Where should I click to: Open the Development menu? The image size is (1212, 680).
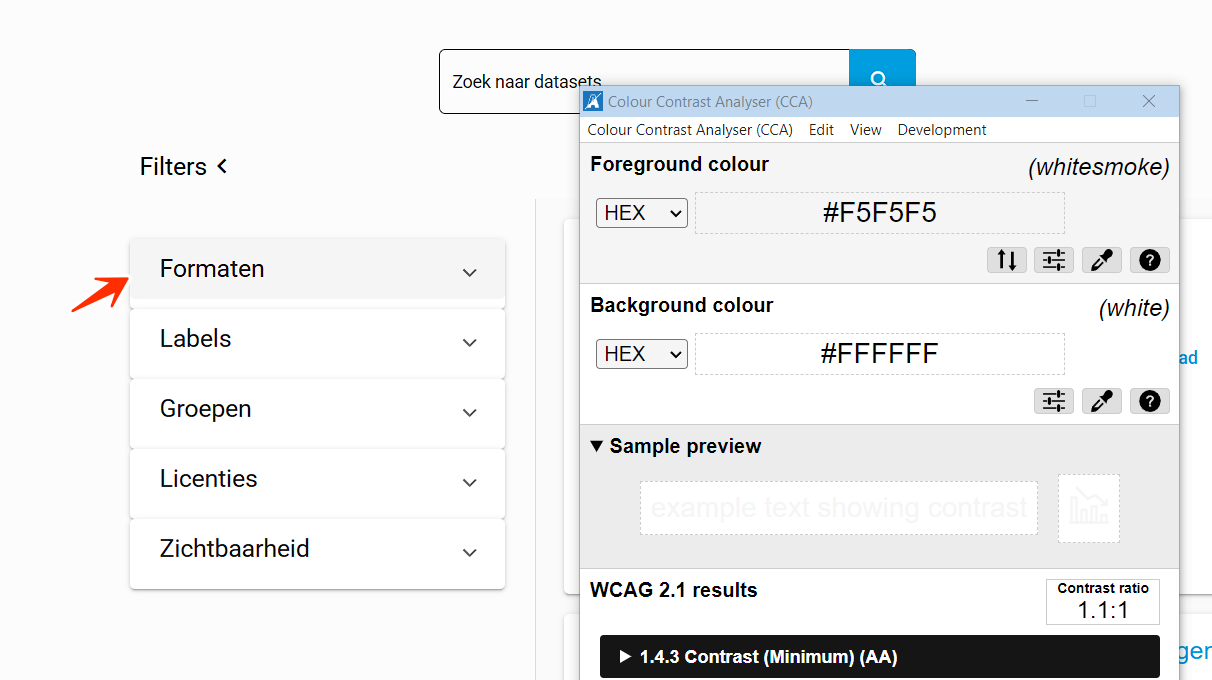(x=941, y=130)
